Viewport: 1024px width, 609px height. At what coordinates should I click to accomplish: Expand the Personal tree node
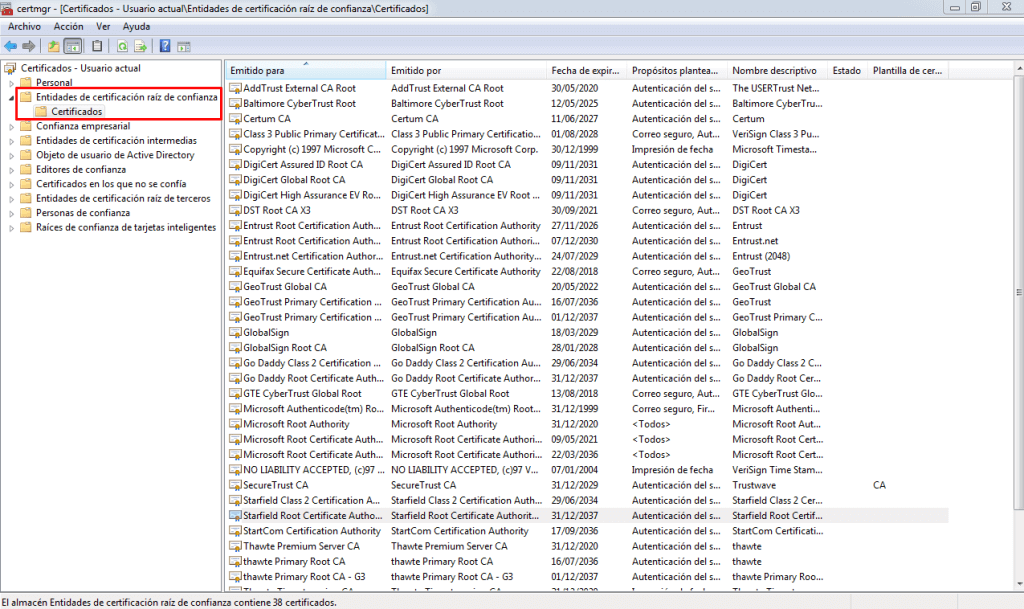pos(11,83)
